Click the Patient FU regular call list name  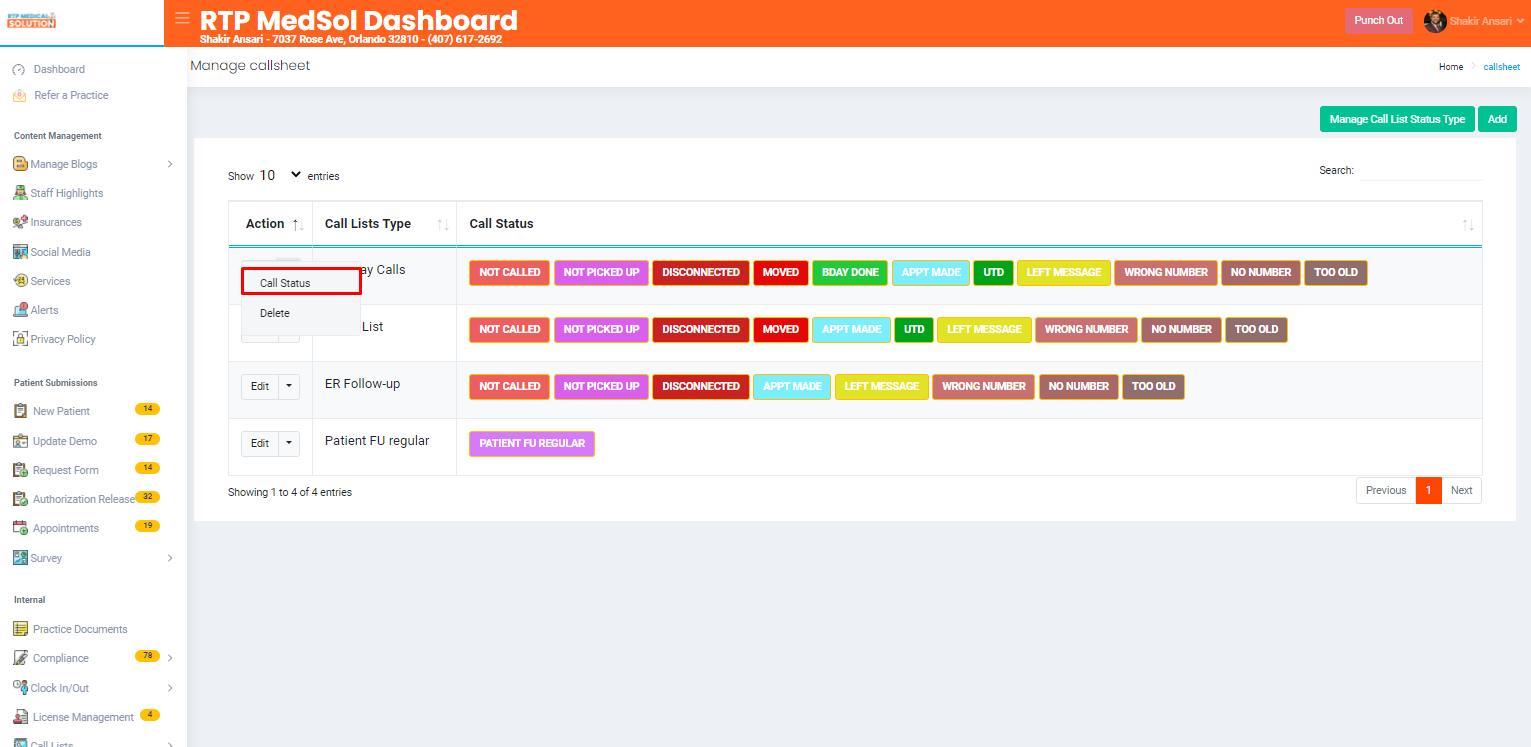coord(377,441)
